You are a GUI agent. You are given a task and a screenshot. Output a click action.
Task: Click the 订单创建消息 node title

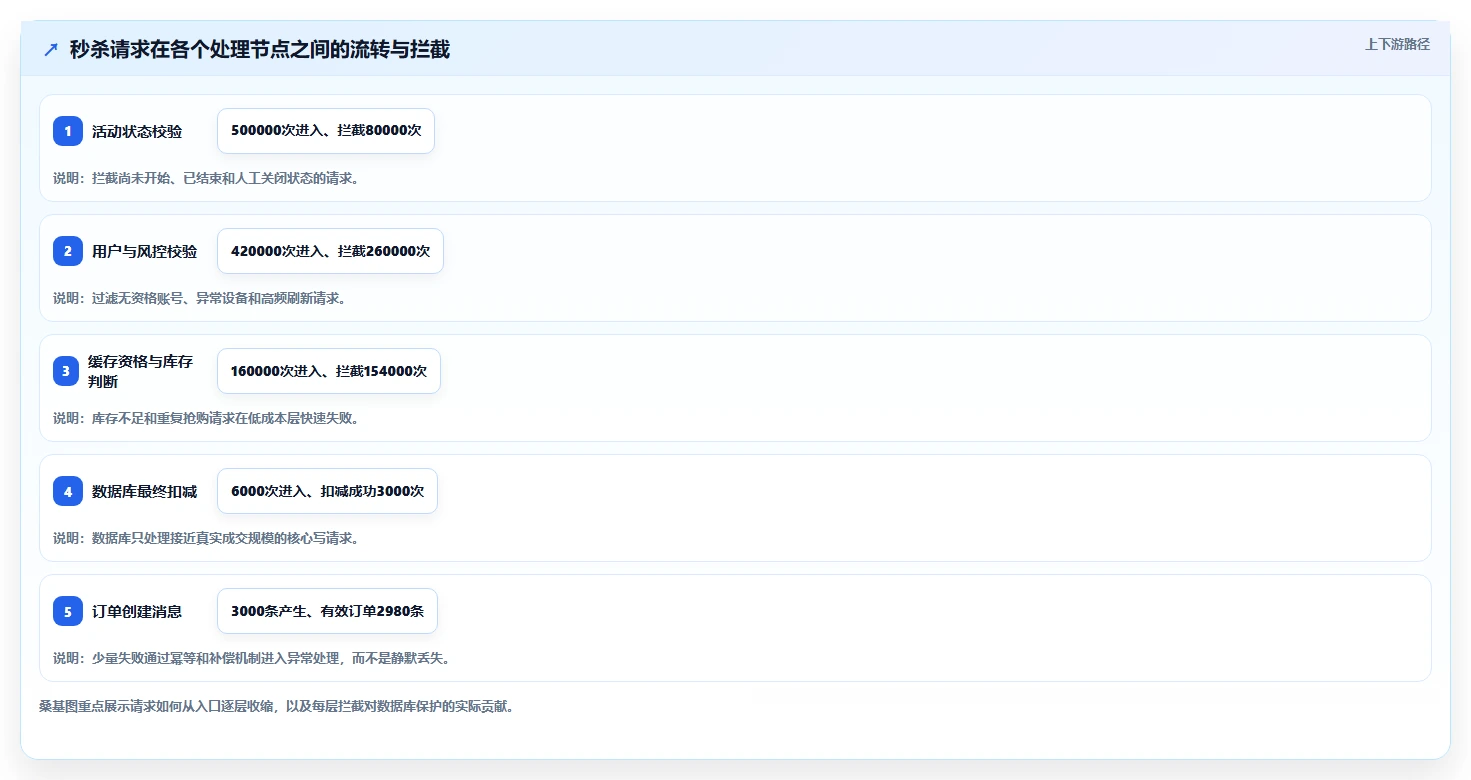(137, 611)
